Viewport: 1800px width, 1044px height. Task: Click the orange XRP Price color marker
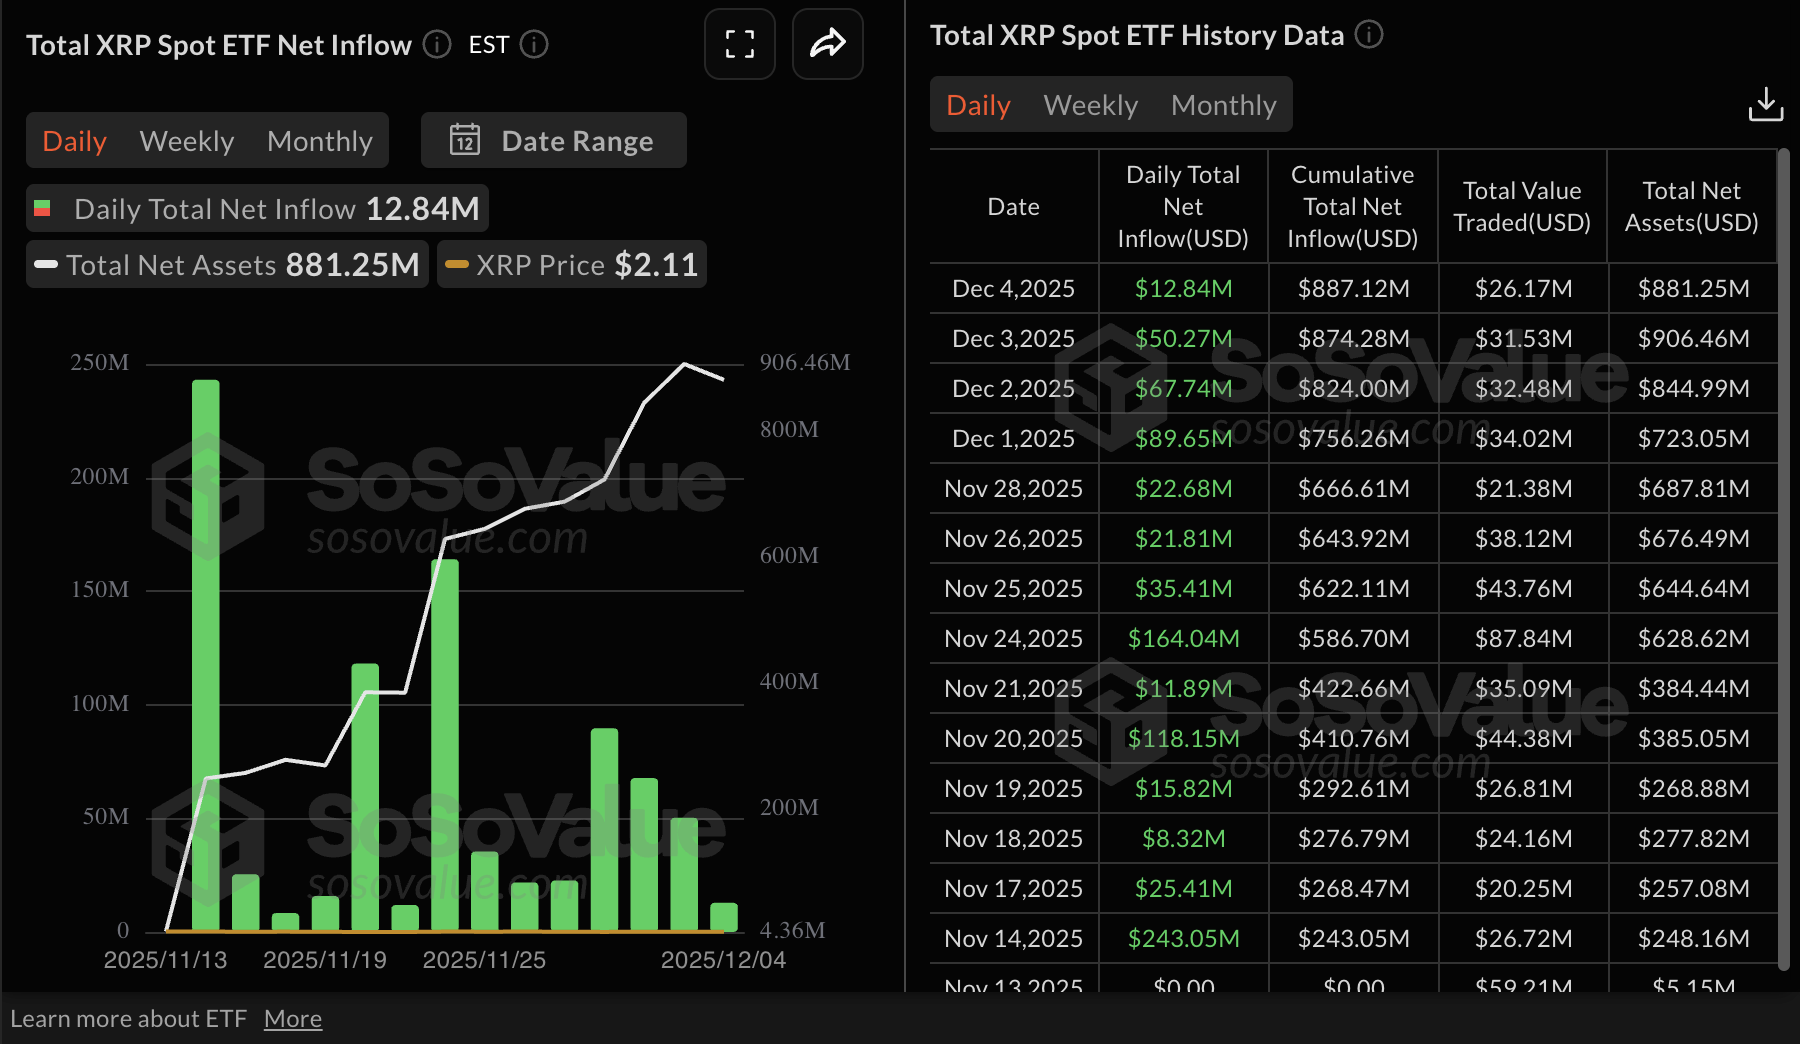[459, 264]
